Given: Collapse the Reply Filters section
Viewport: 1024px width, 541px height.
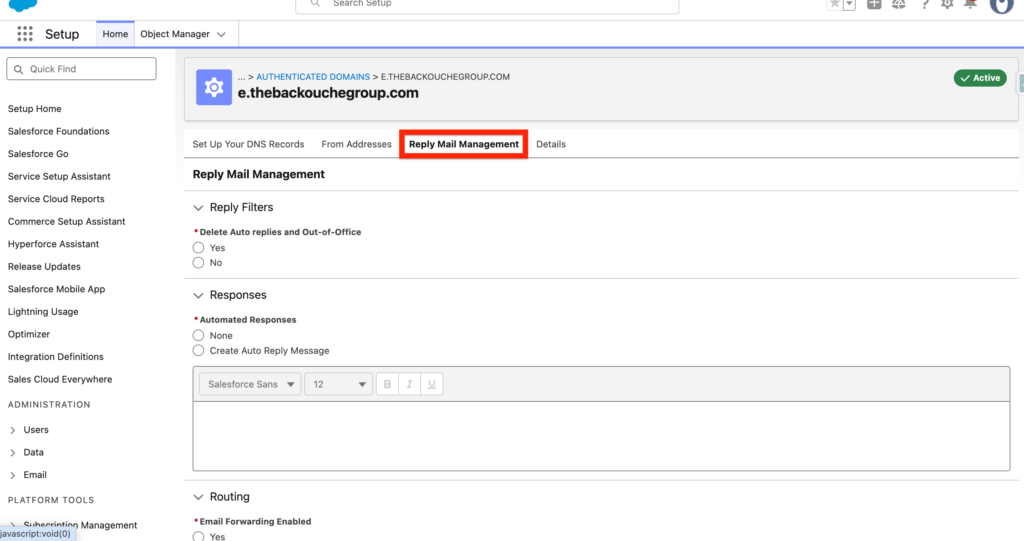Looking at the screenshot, I should tap(198, 208).
